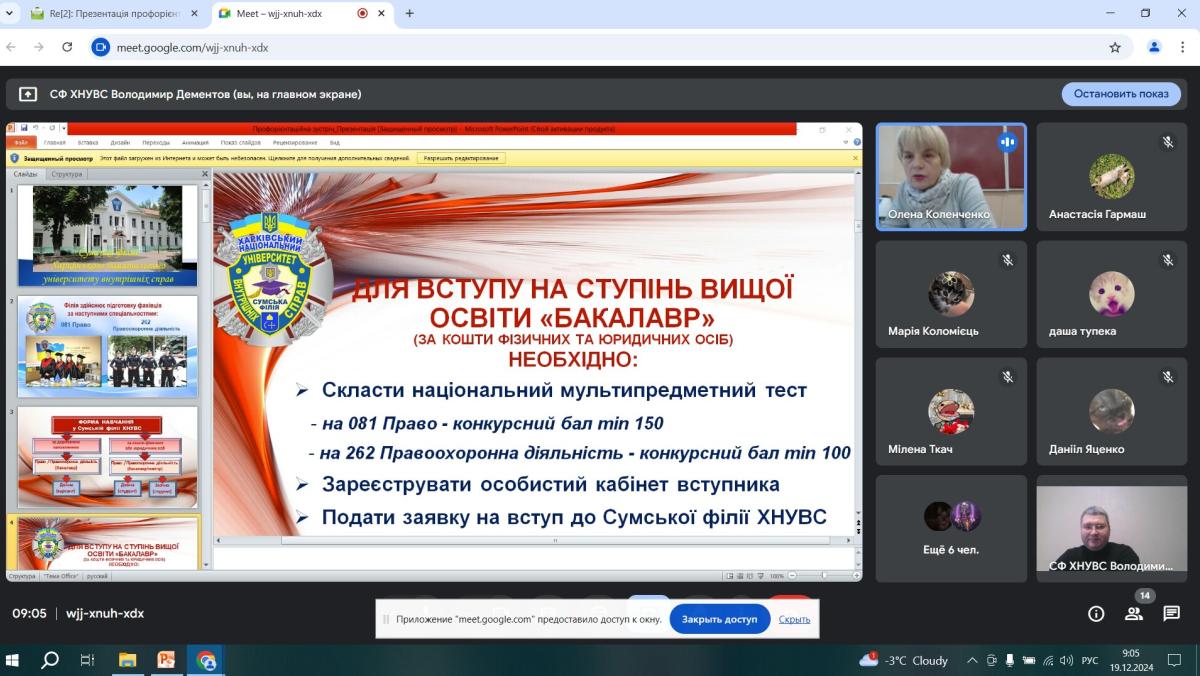The height and width of the screenshot is (676, 1200).
Task: Open the taskbar clock showing 9:05
Action: click(x=1131, y=660)
